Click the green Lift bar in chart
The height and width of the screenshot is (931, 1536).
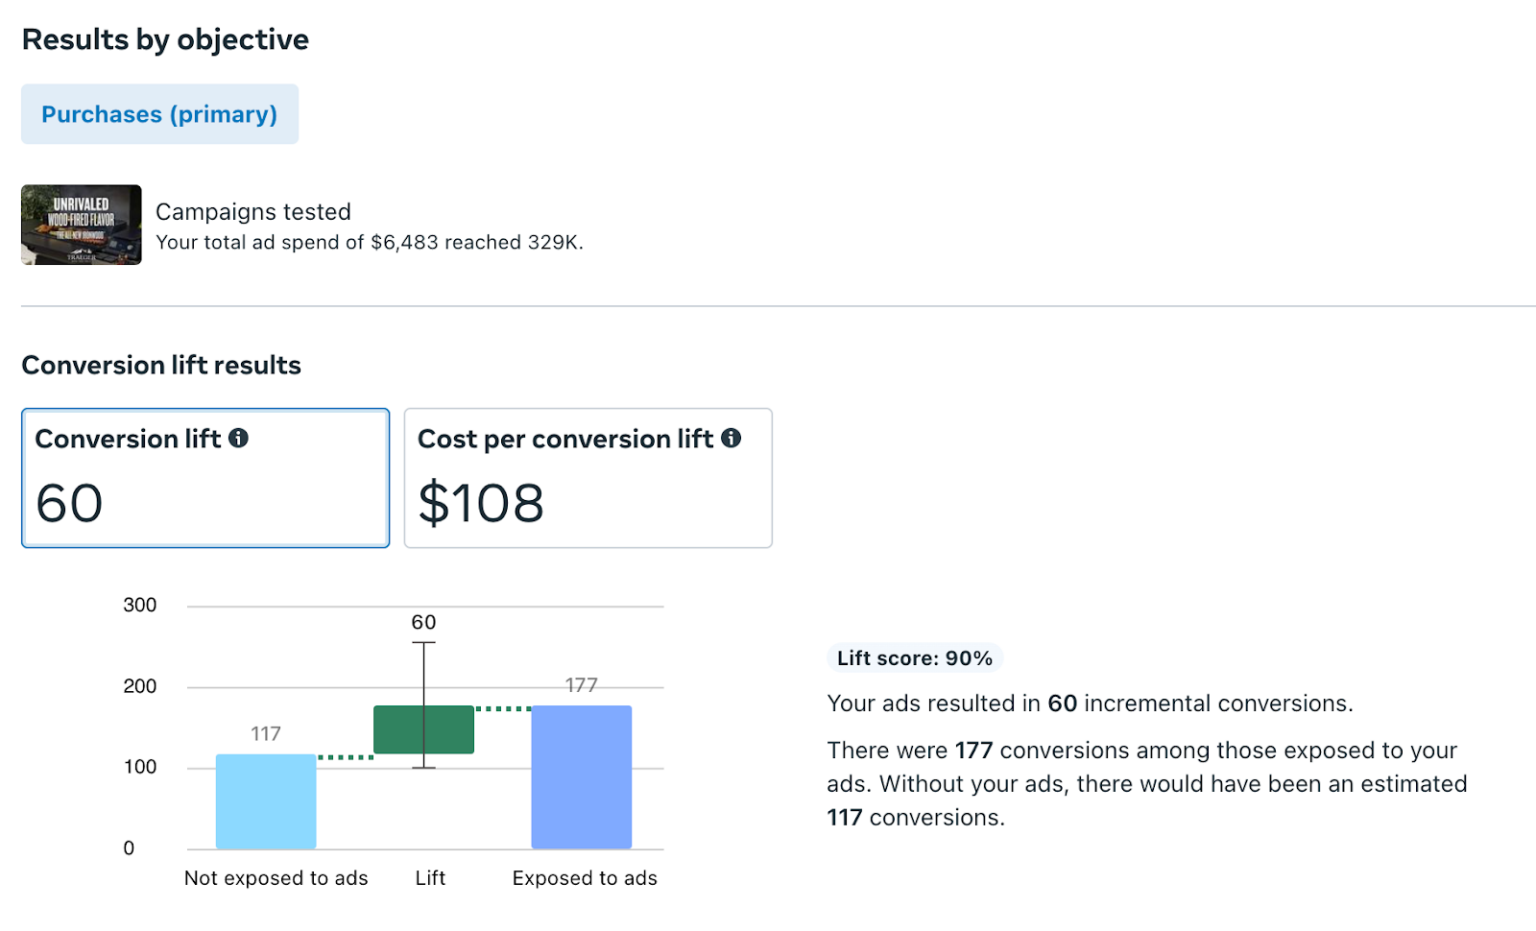[x=424, y=728]
